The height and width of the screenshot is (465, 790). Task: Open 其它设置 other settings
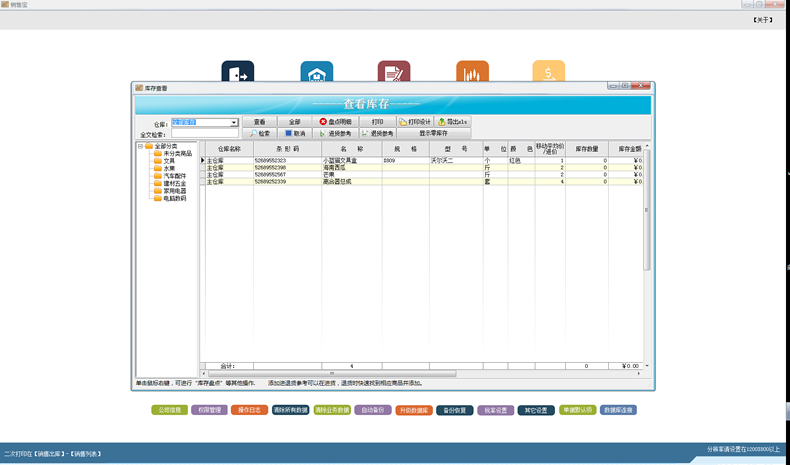536,410
